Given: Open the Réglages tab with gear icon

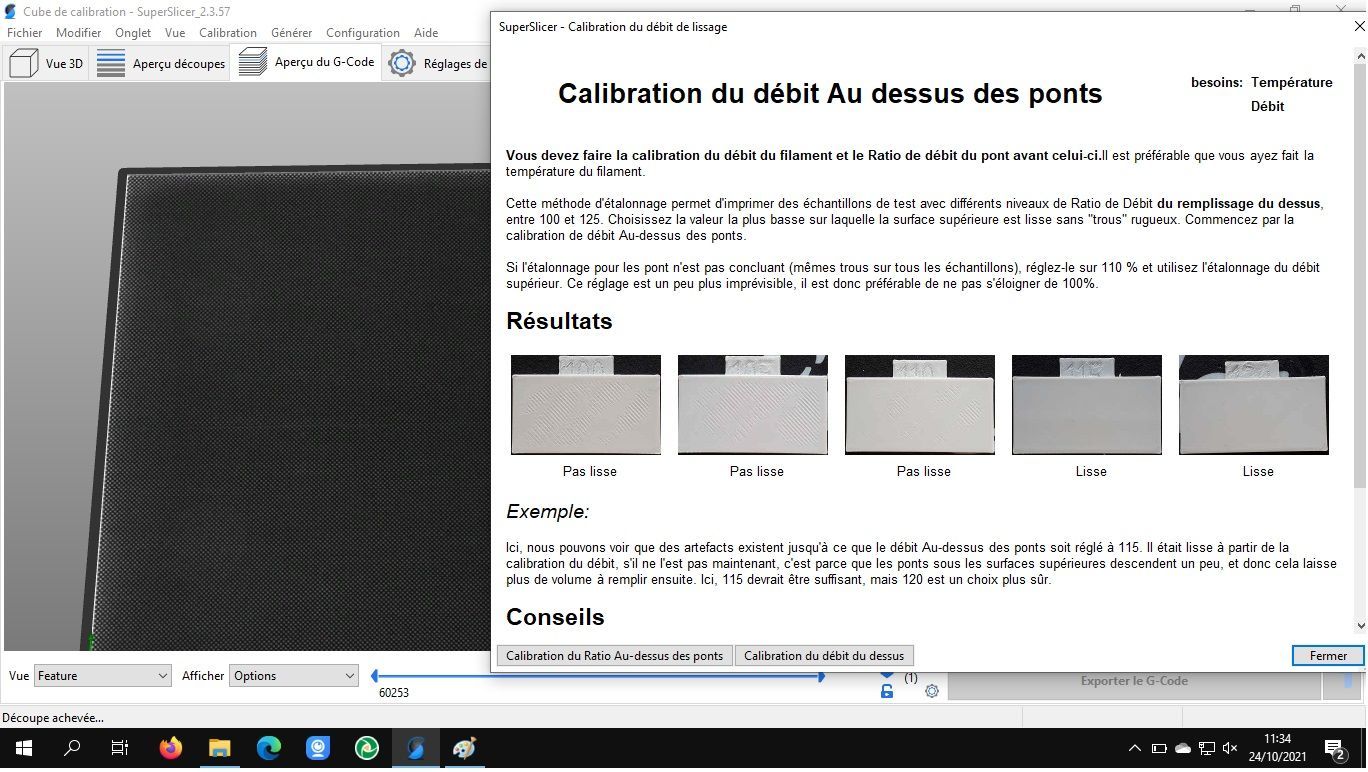Looking at the screenshot, I should pos(437,63).
